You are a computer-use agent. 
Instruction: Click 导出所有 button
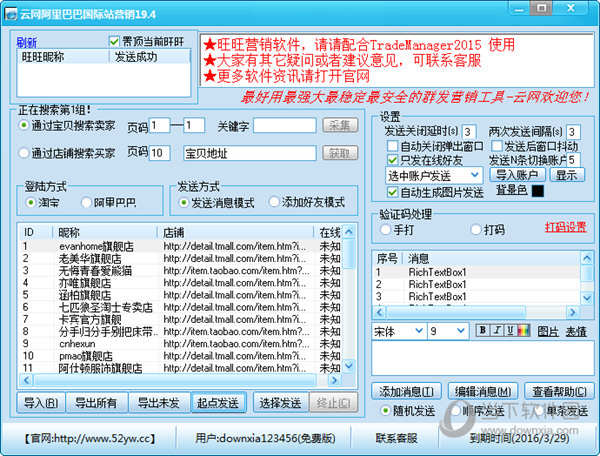[x=96, y=402]
